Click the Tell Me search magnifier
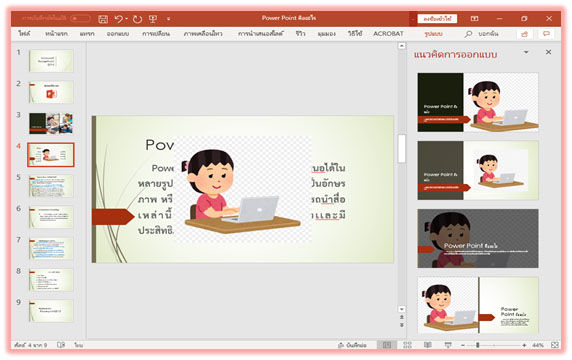 click(x=468, y=34)
